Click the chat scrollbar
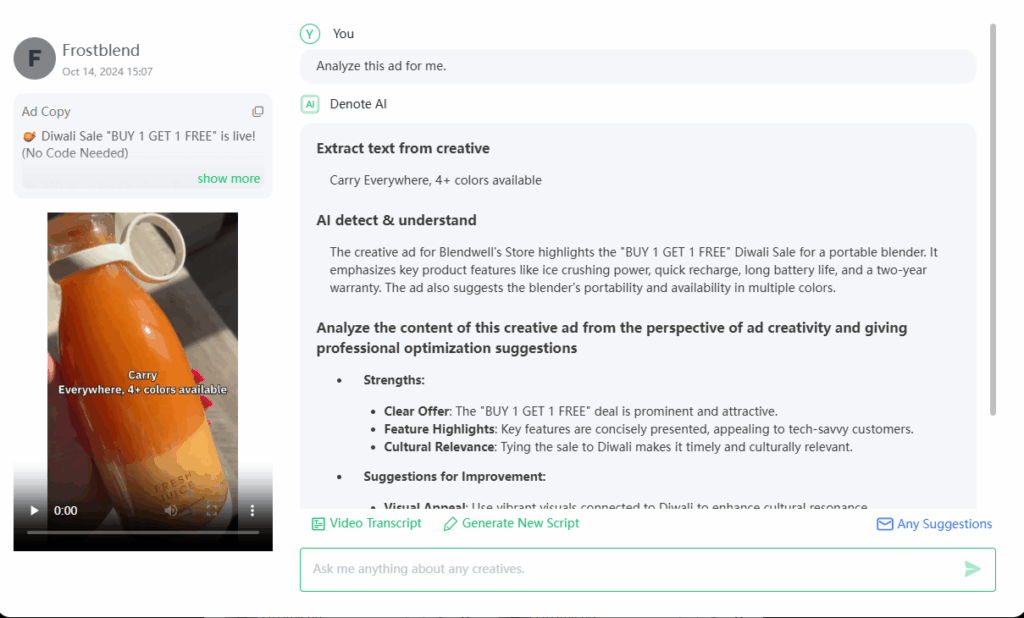 993,220
